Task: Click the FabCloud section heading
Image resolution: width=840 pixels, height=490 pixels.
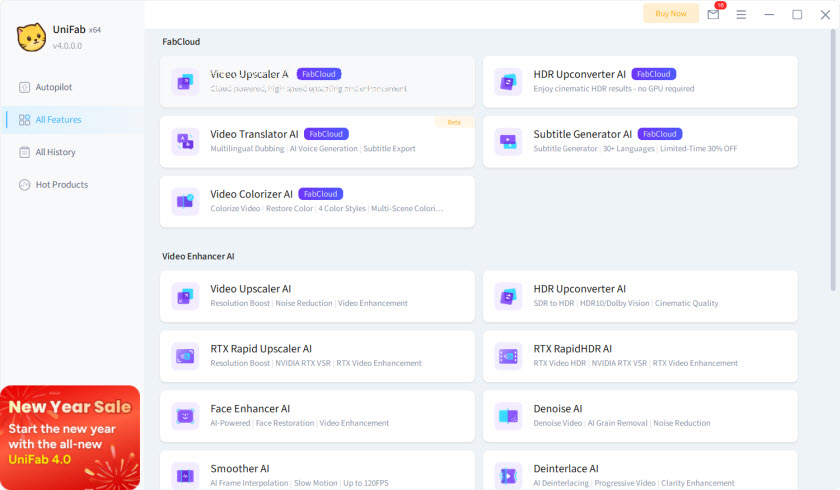Action: [x=181, y=42]
